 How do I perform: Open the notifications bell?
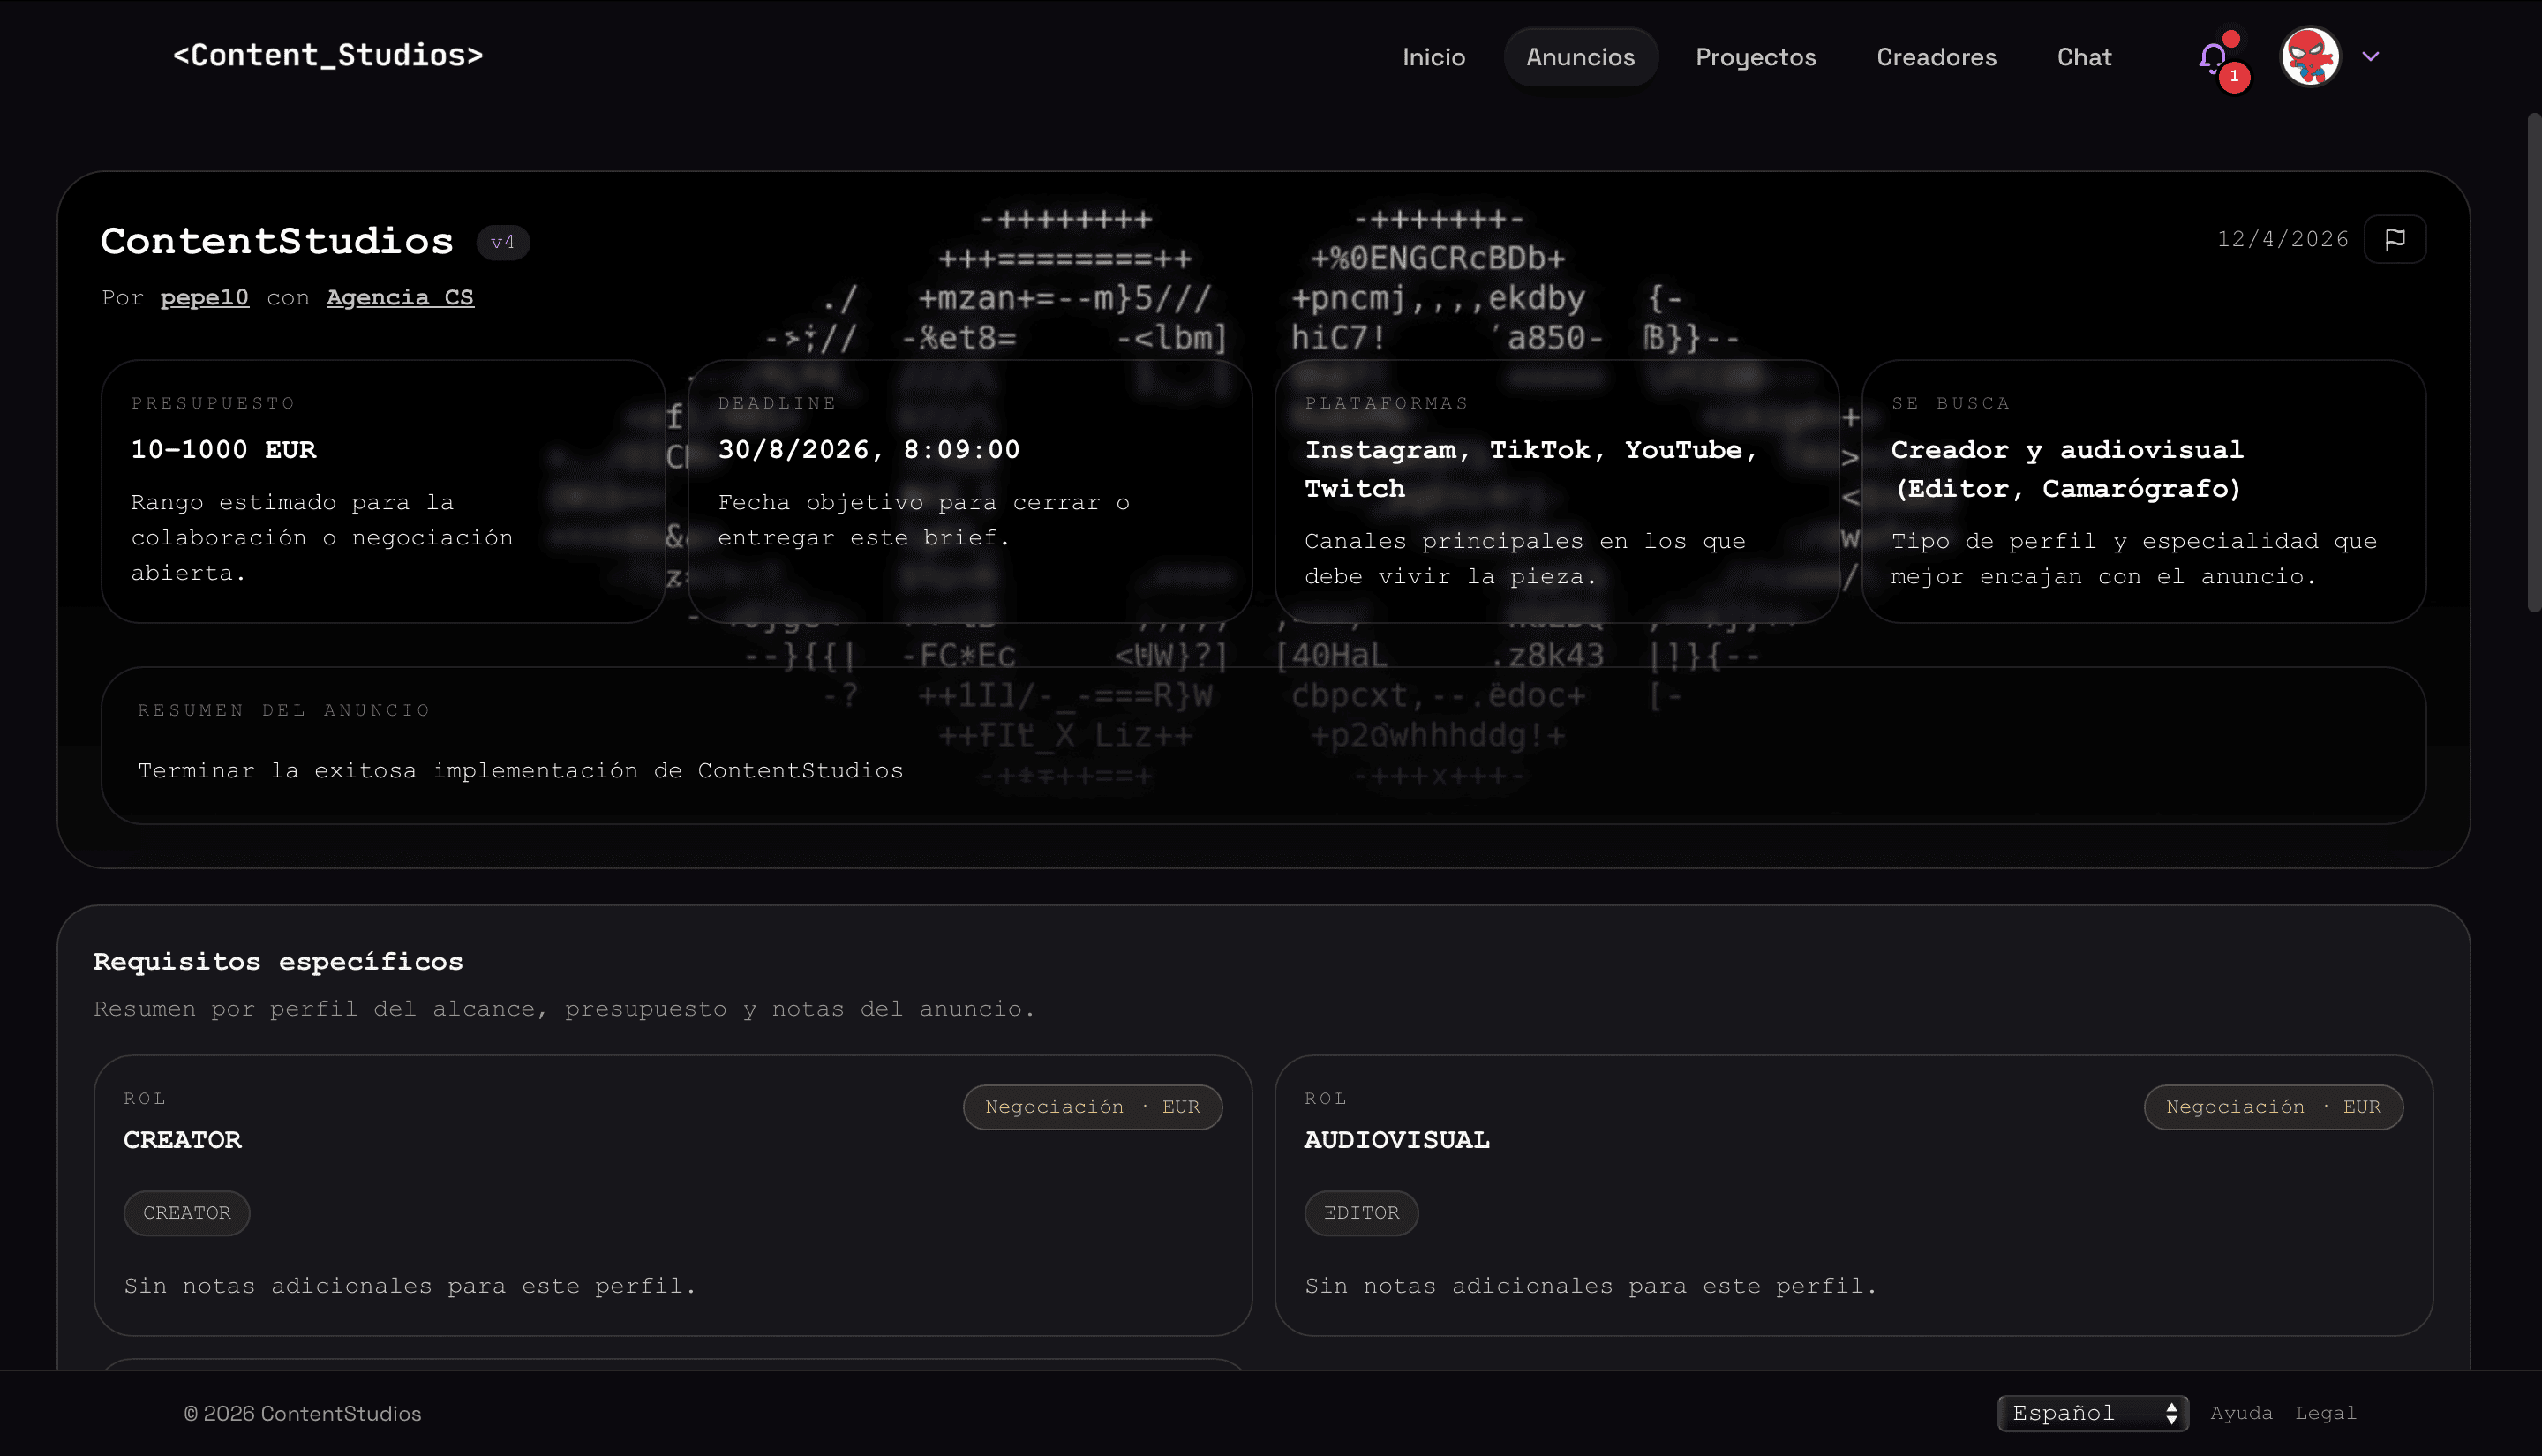point(2213,58)
